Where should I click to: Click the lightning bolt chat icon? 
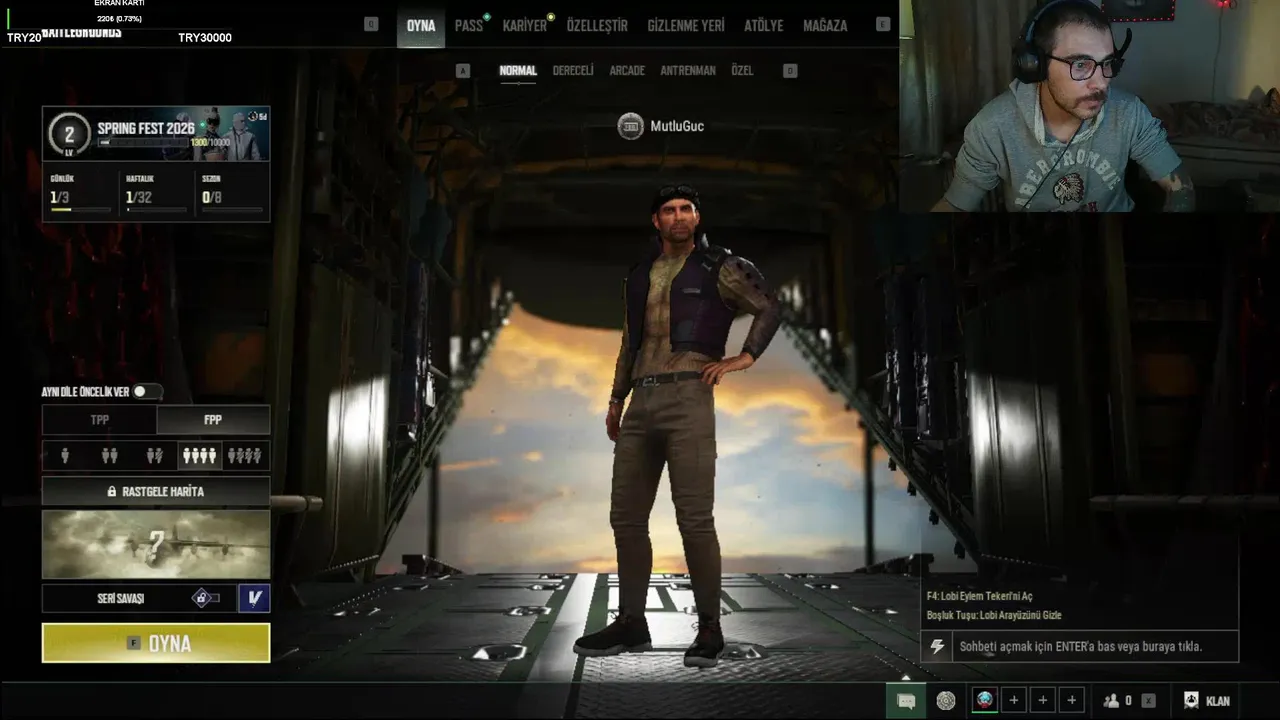point(937,646)
